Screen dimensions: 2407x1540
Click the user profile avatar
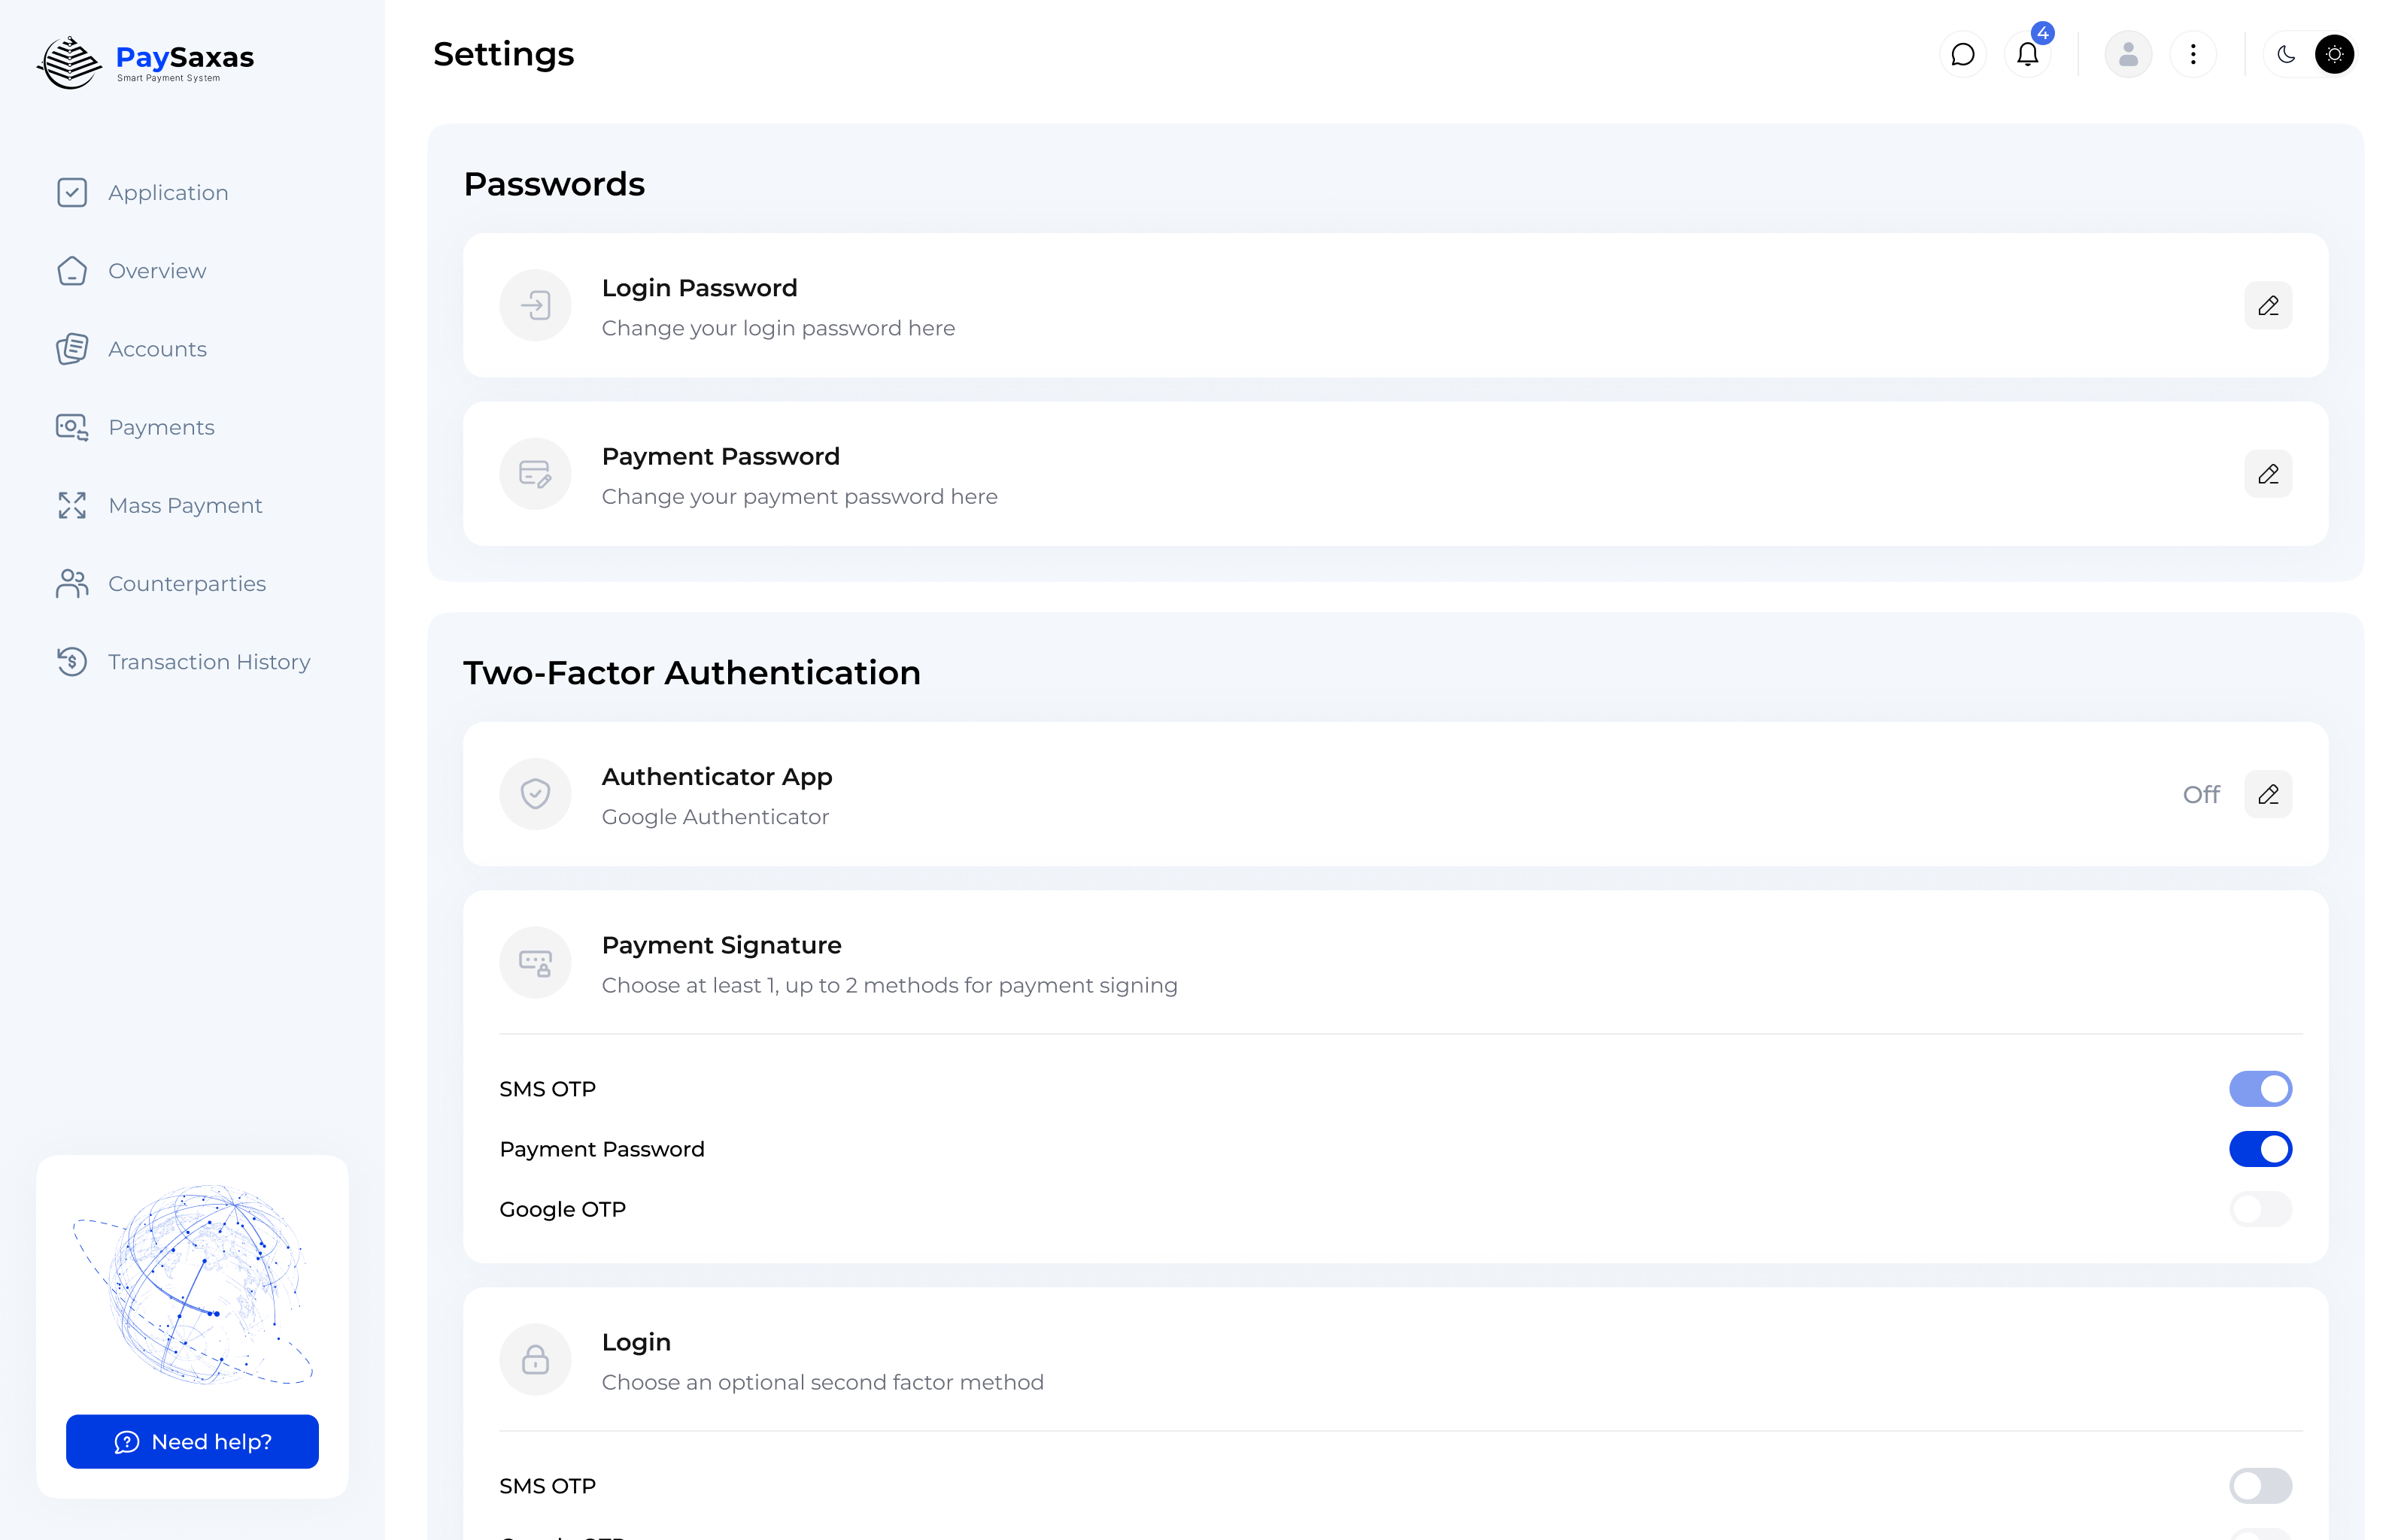tap(2128, 54)
